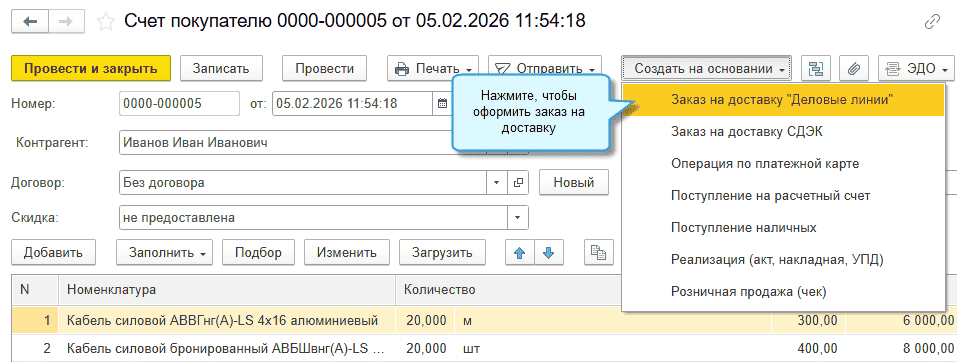Go forward with the right arrow button
The image size is (957, 362).
[x=65, y=21]
